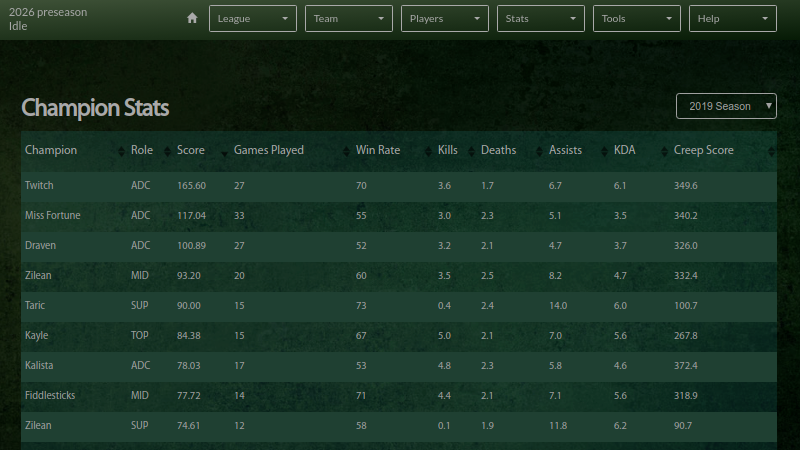Select the Taric champion name
The height and width of the screenshot is (450, 800).
[35, 306]
